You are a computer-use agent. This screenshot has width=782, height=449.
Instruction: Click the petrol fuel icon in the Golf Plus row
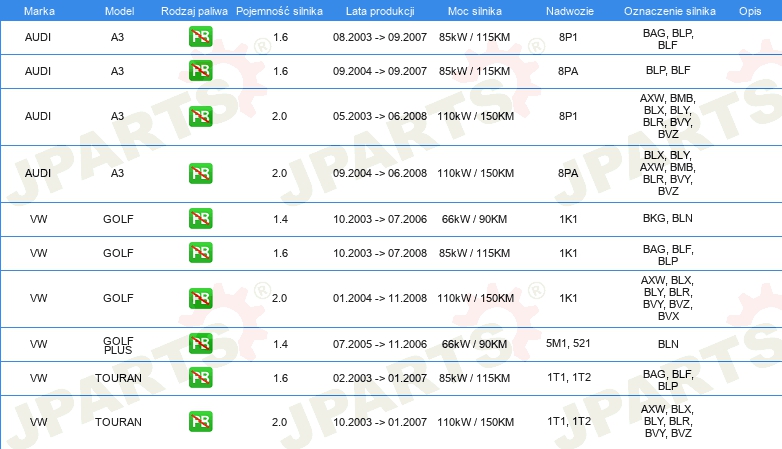tap(200, 343)
